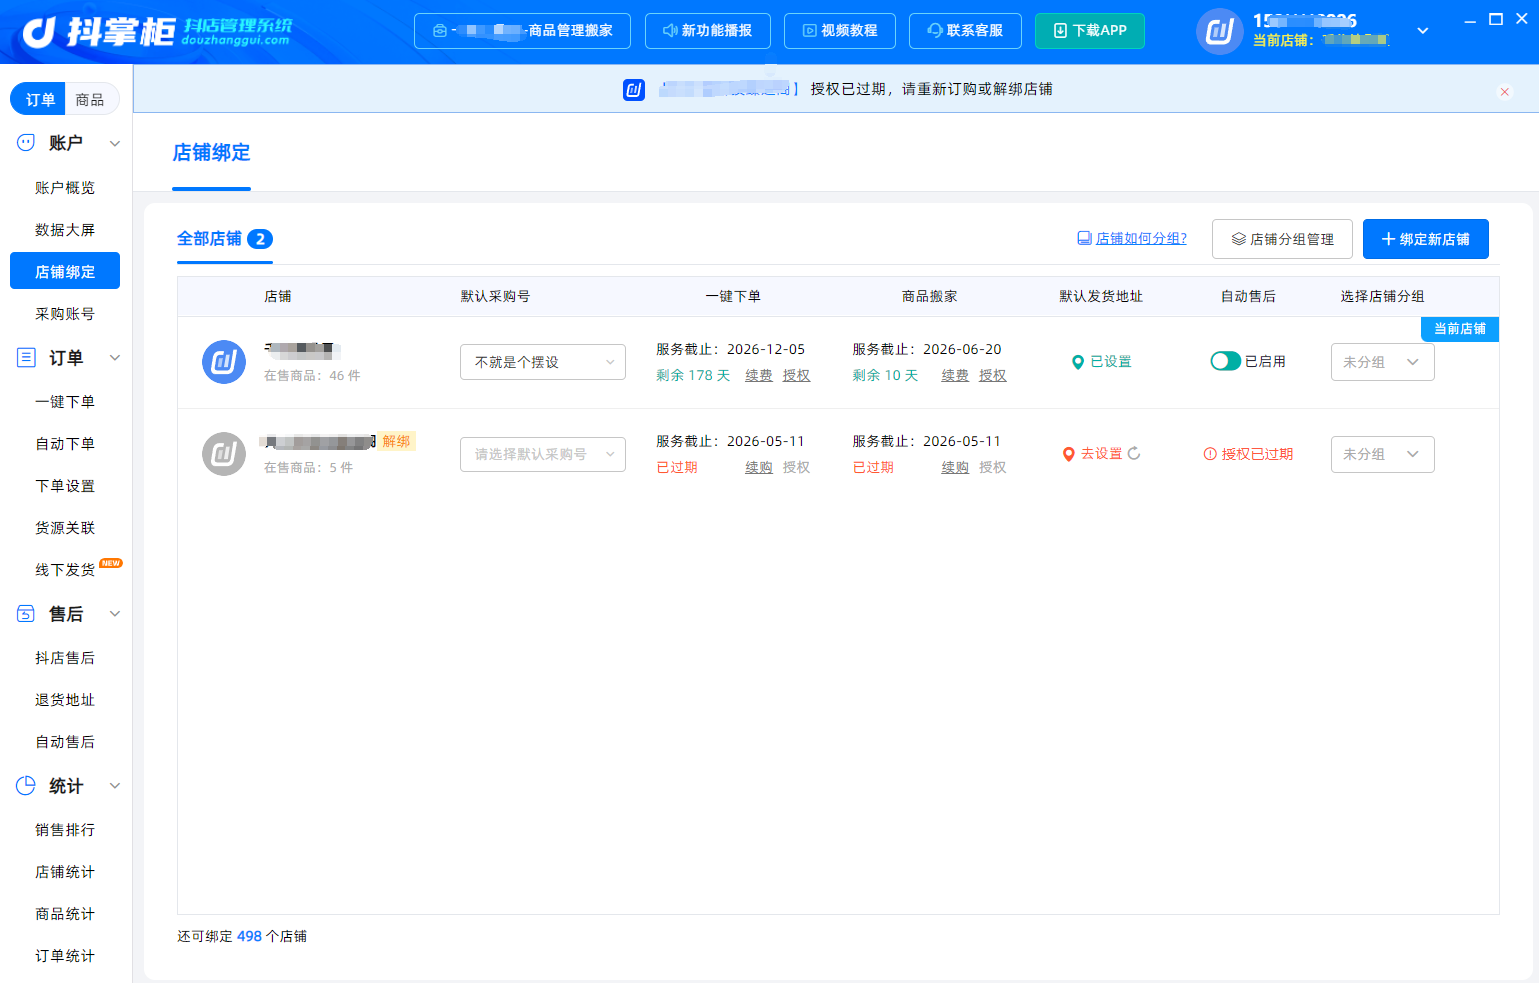
Task: Collapse the 账户 sidebar section chevron
Action: pyautogui.click(x=115, y=143)
